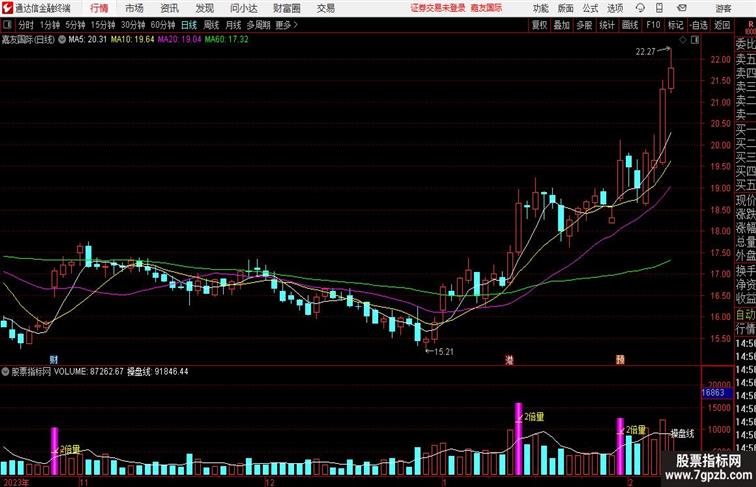
Task: Open the 多周期 view
Action: (x=258, y=25)
